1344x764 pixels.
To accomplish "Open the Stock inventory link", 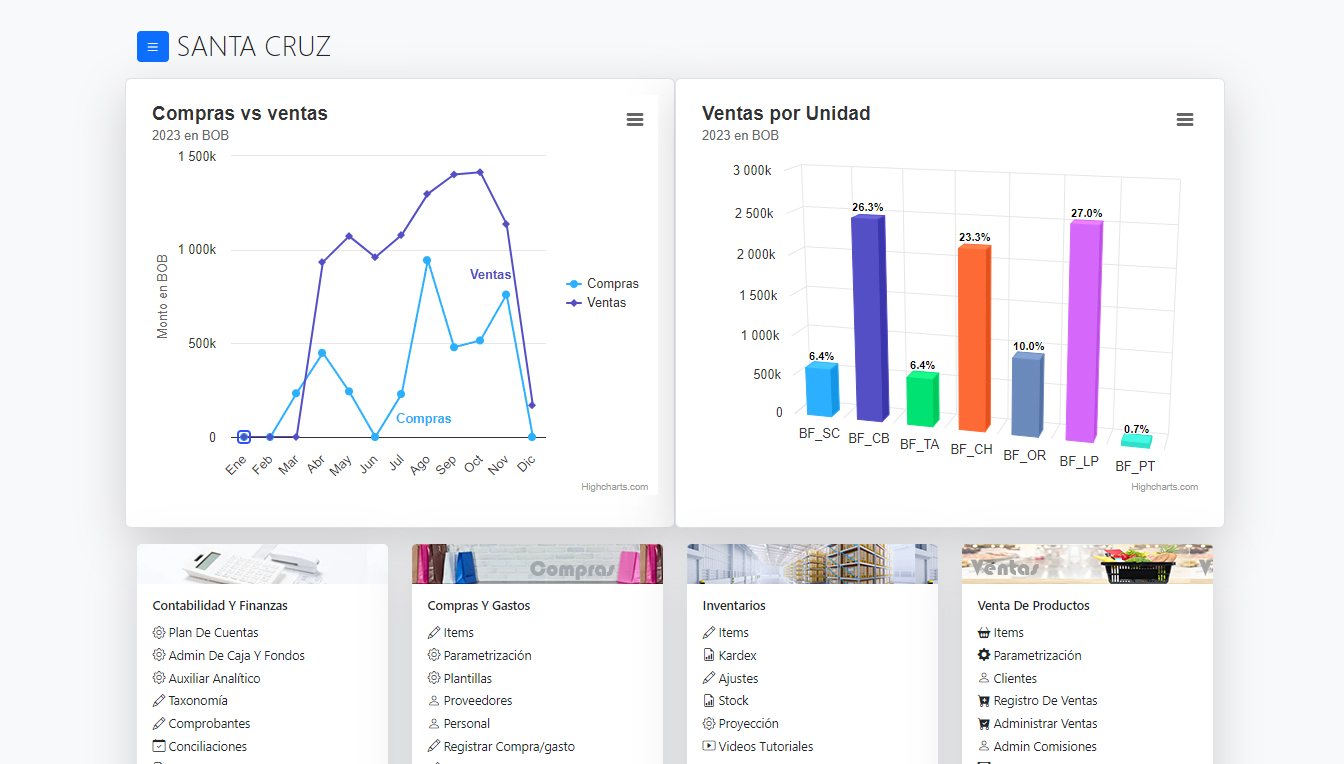I will point(733,701).
